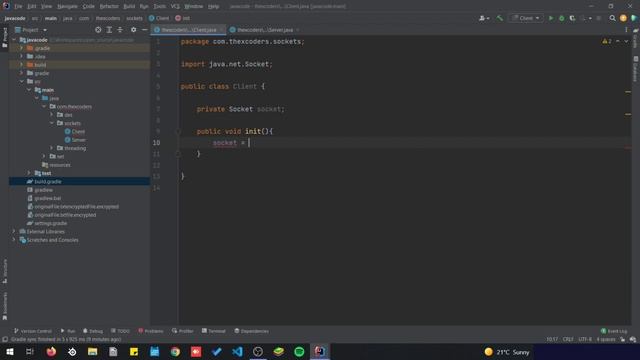Screen dimensions: 640x360
Task: Click CRLF line separator in status bar
Action: click(x=568, y=339)
